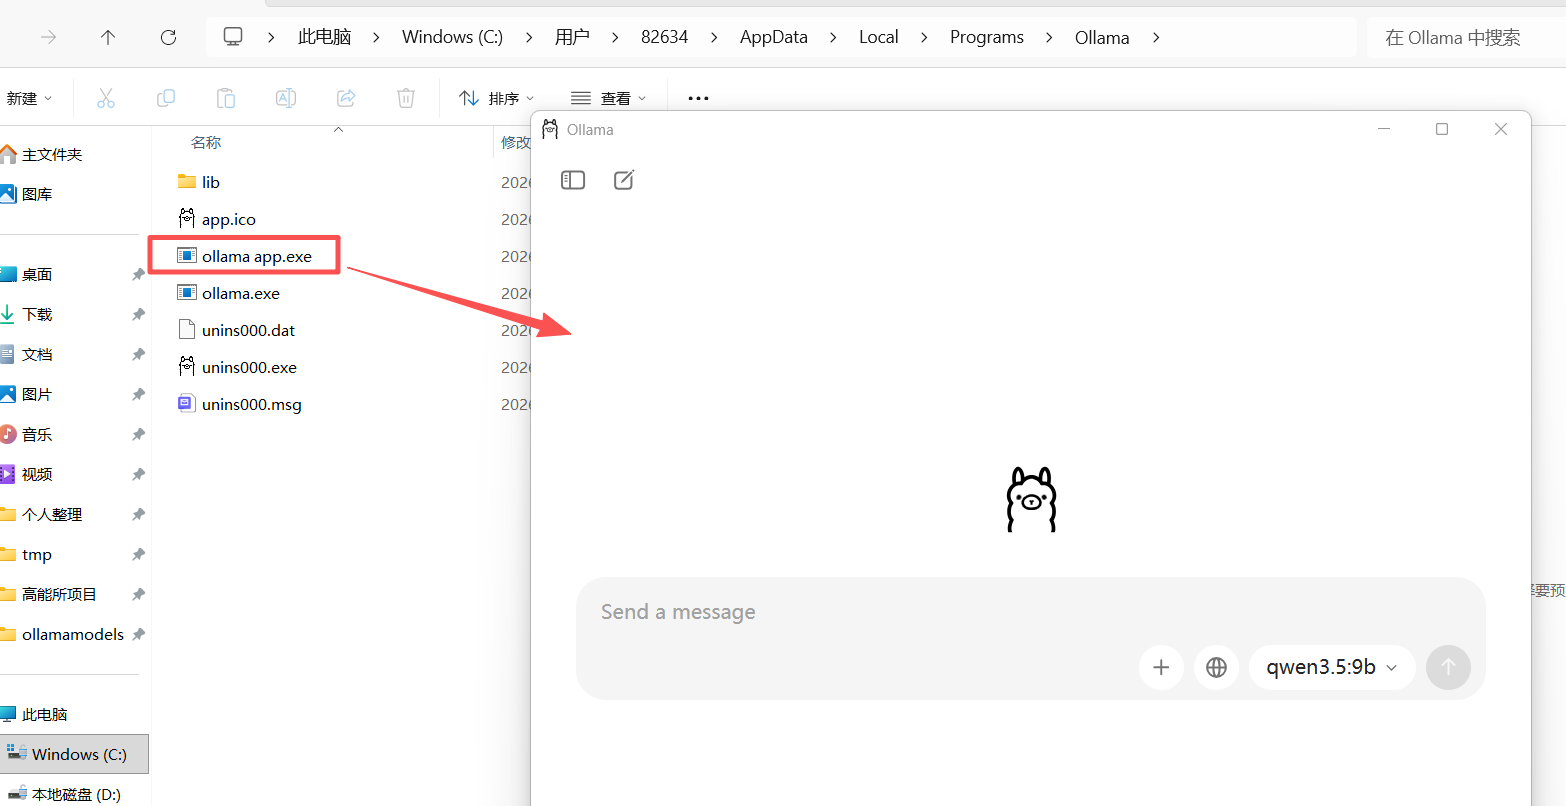Send the message with the arrow button

(1448, 667)
